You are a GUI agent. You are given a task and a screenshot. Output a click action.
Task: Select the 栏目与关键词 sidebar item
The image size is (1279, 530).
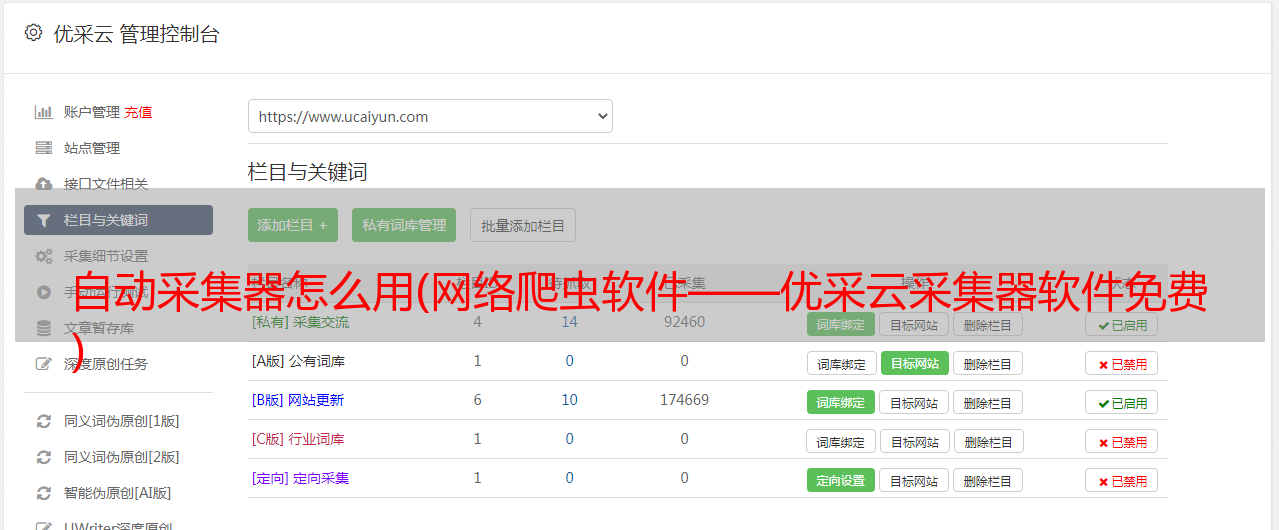coord(118,220)
